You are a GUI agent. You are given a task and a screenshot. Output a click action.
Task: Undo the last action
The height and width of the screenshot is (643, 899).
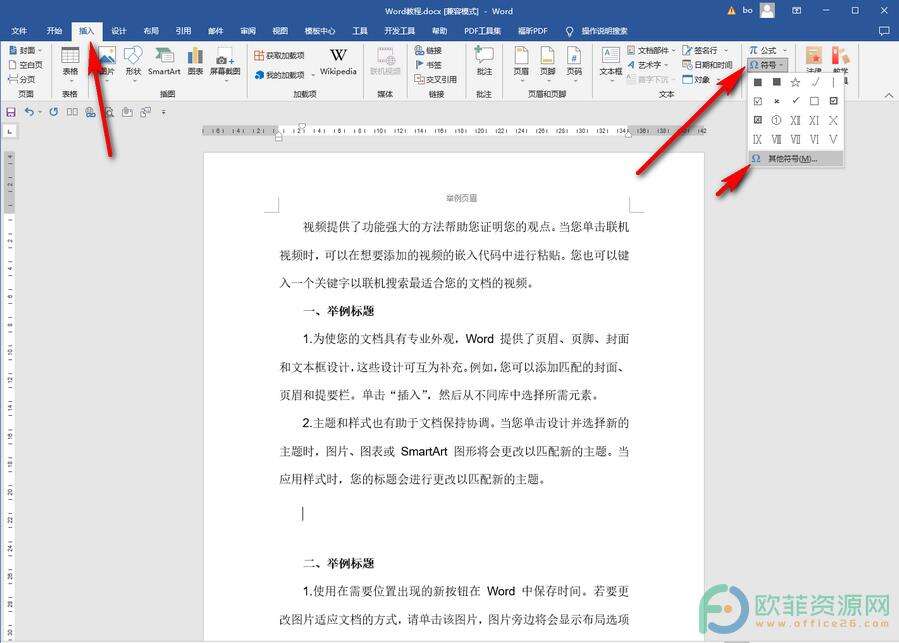29,112
